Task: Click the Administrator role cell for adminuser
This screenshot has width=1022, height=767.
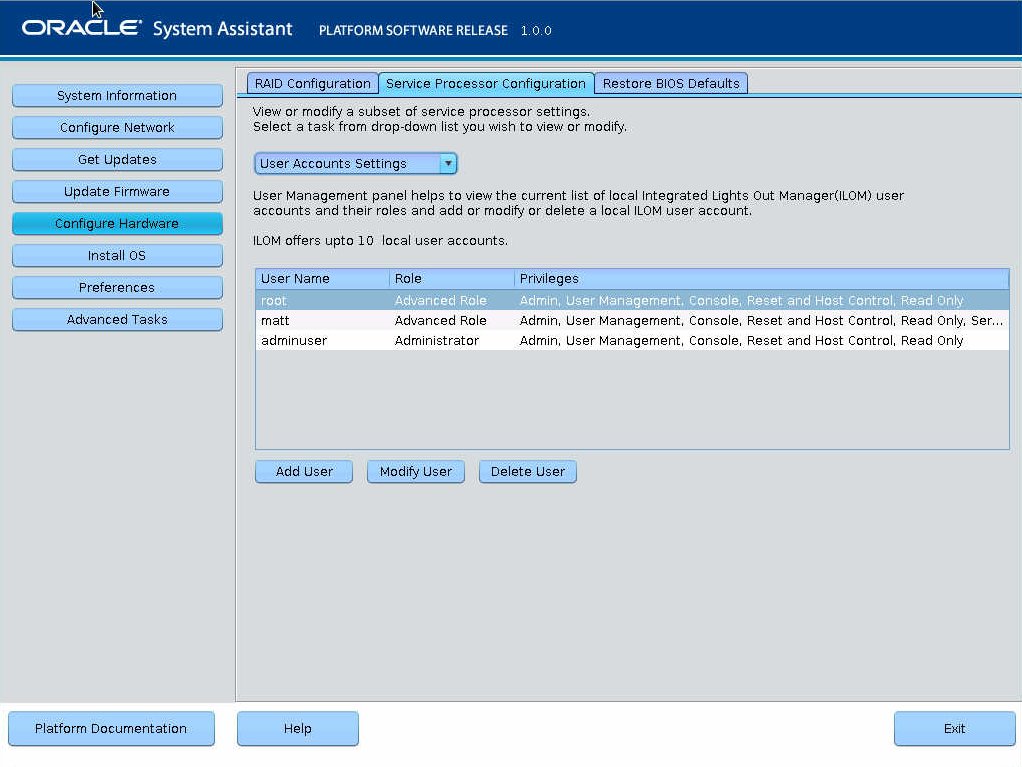Action: point(437,340)
